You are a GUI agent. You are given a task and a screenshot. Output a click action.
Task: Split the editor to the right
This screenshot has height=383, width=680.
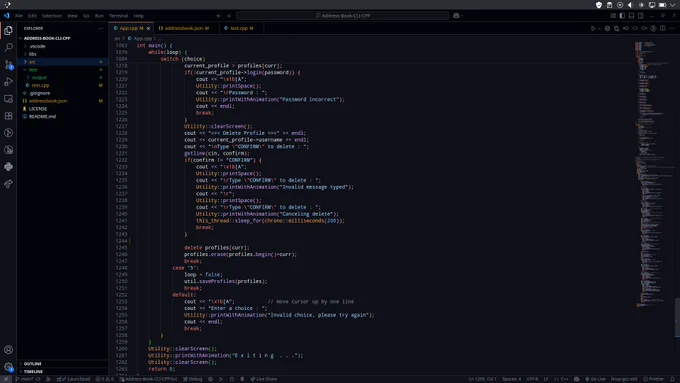(663, 28)
